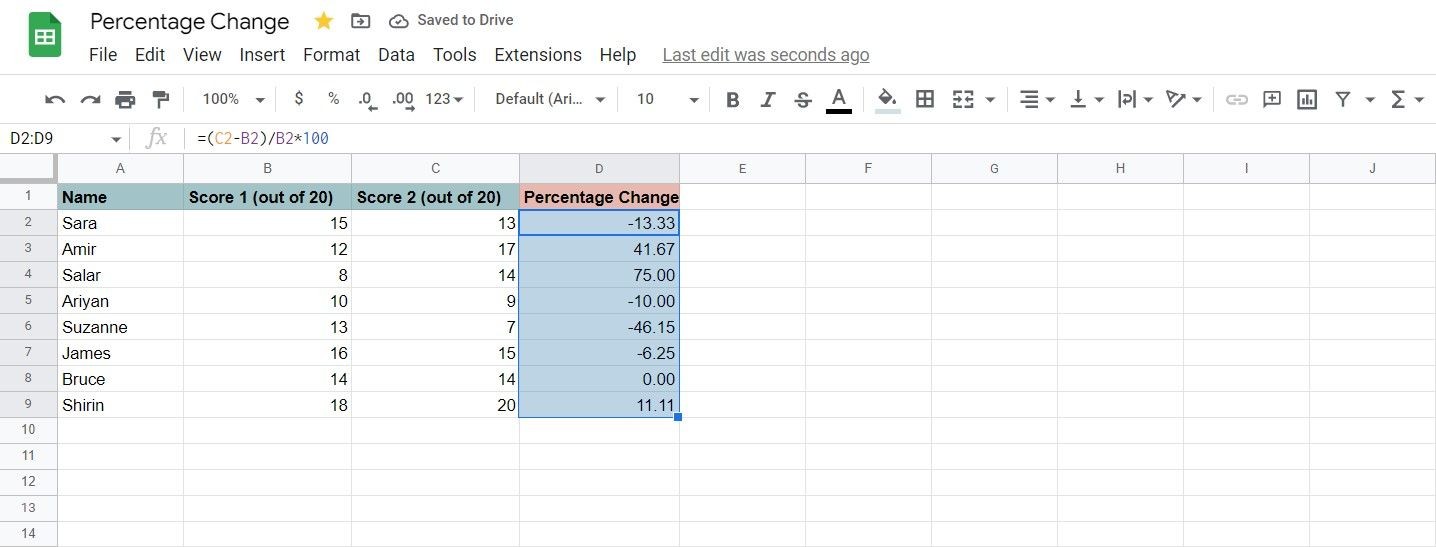Expand filter views arrow

point(1369,99)
